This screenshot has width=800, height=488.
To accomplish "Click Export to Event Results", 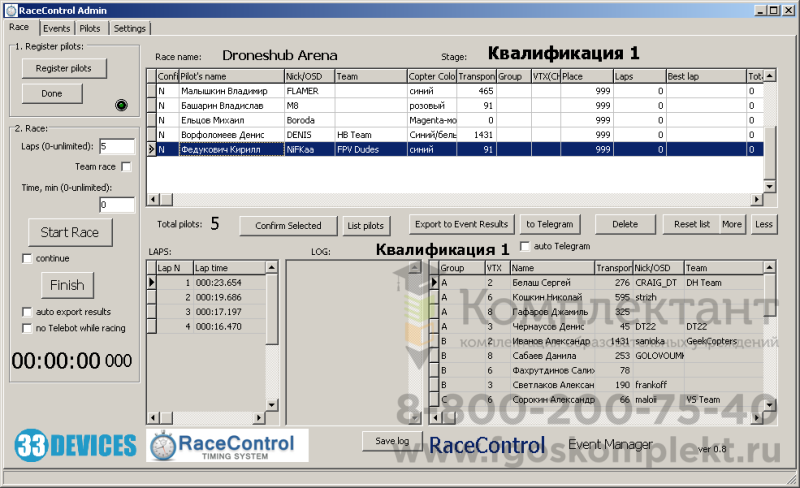I will pyautogui.click(x=461, y=225).
